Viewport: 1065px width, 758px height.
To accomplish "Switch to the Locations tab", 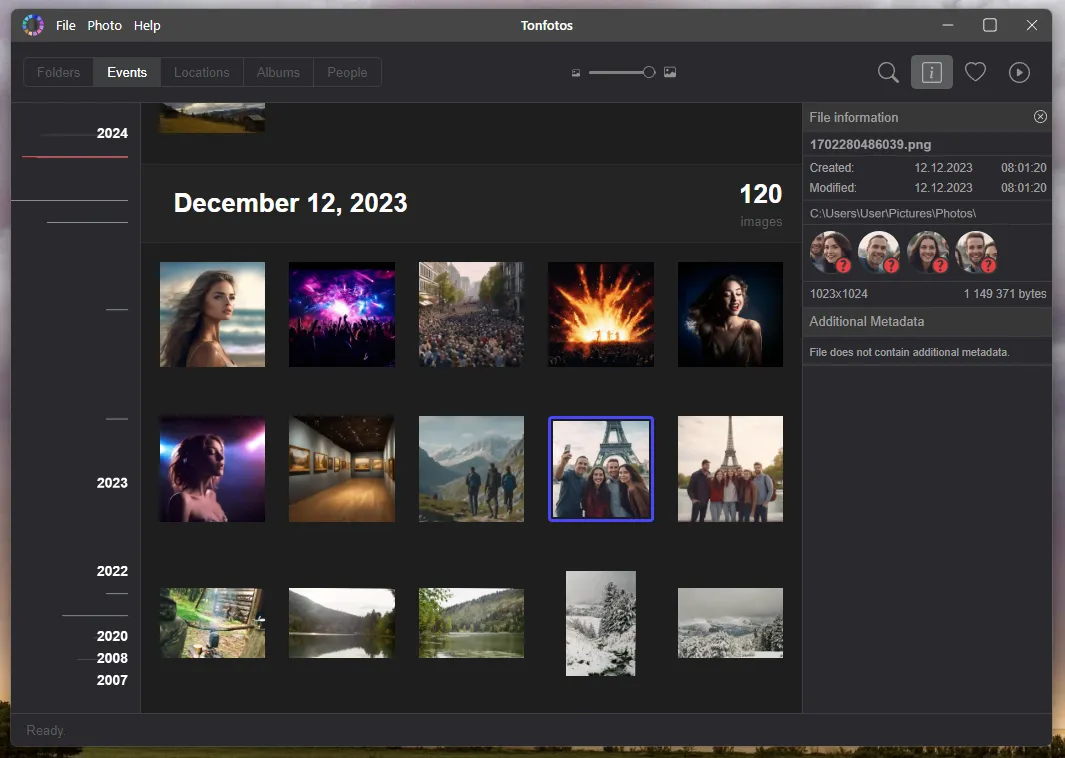I will 201,72.
